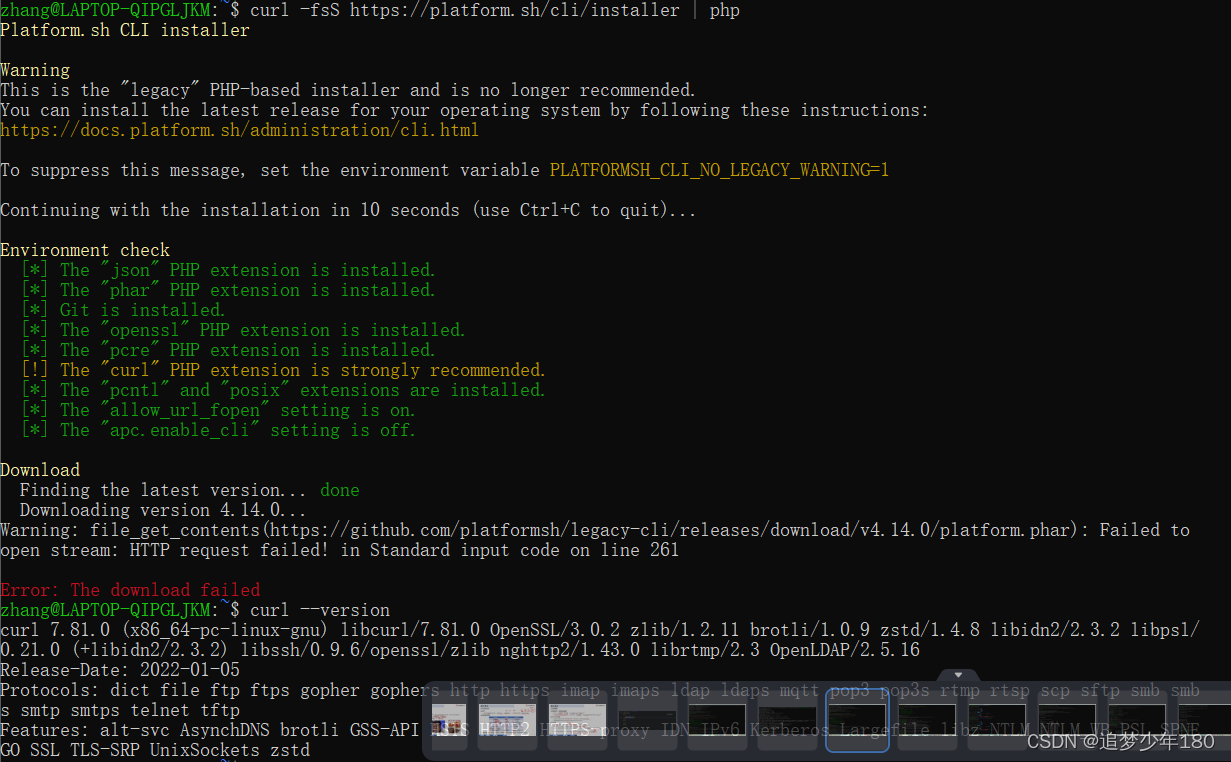Click the 'Continuing with the installation in 10 seconds' line
The width and height of the screenshot is (1231, 762).
coord(348,210)
